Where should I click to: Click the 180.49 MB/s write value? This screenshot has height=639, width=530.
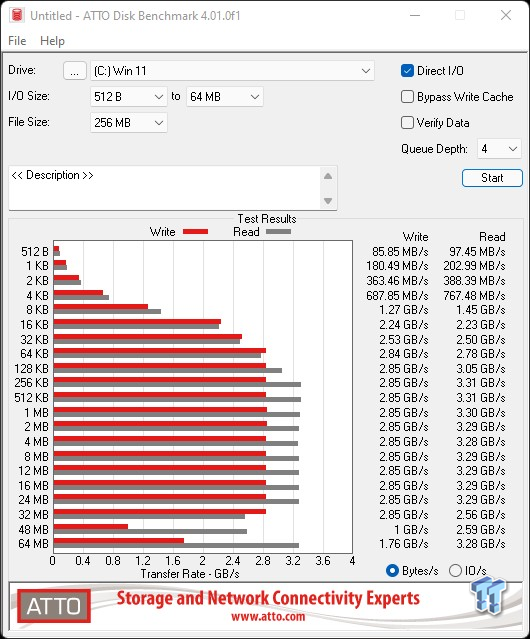pyautogui.click(x=397, y=266)
